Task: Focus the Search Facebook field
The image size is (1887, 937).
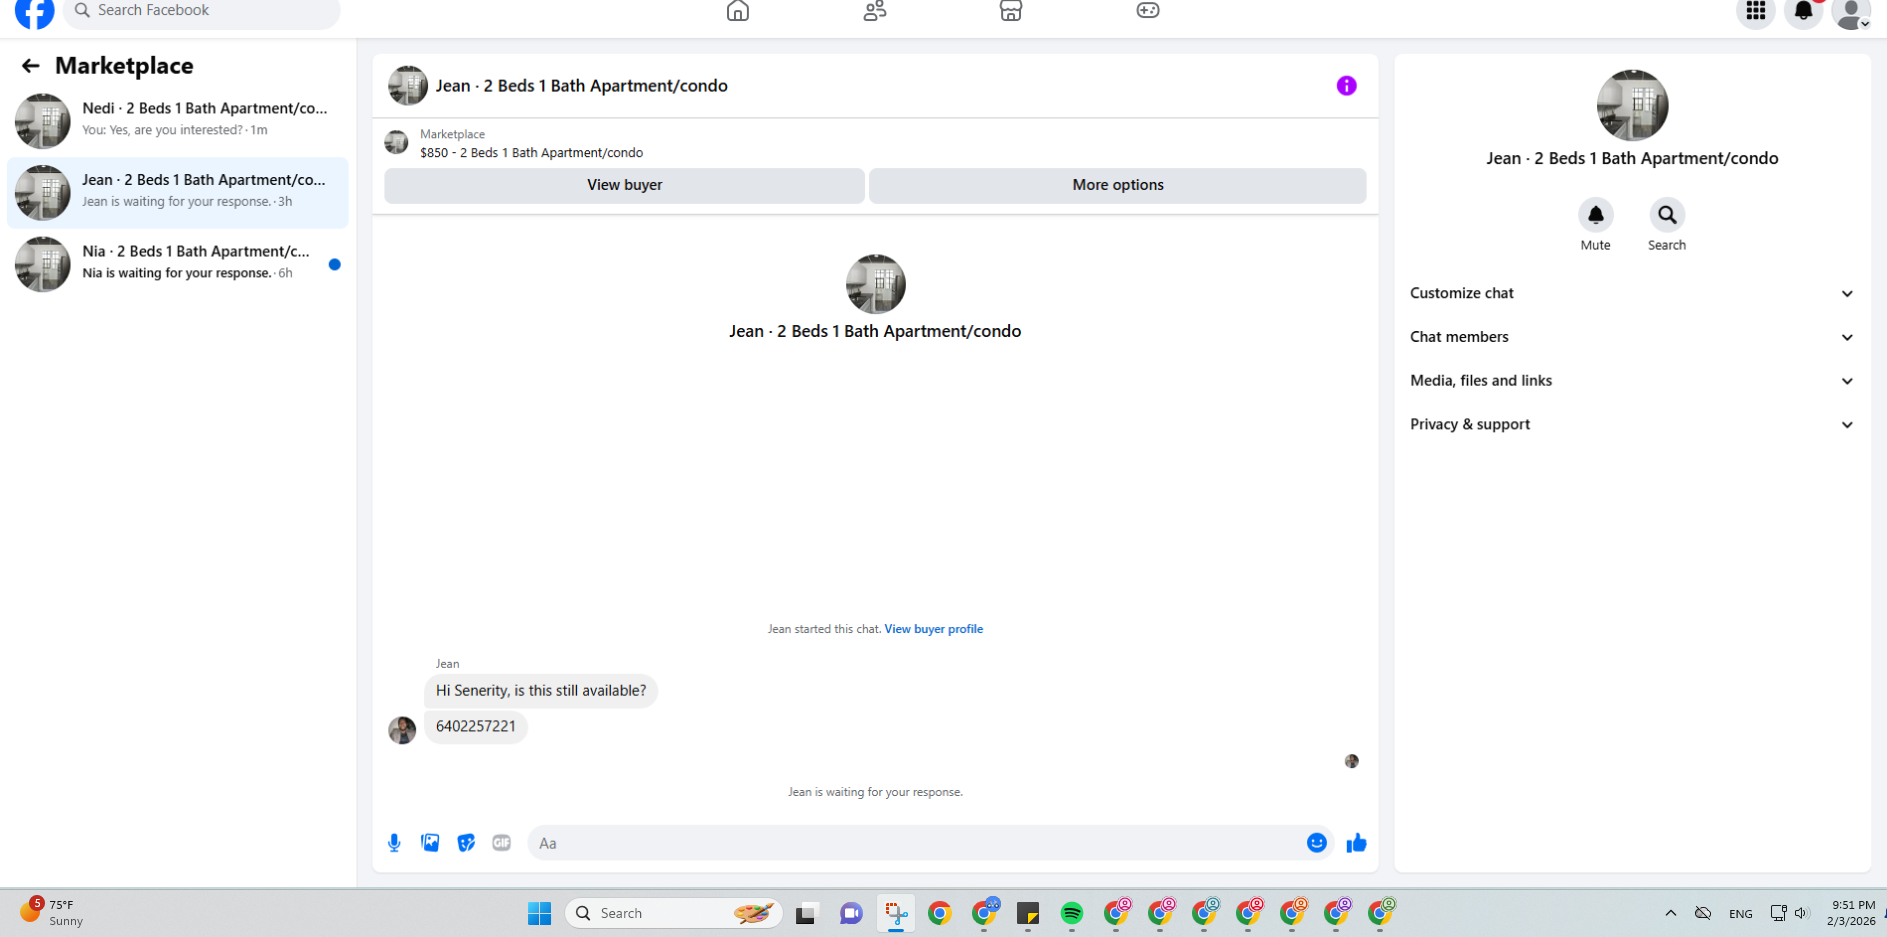Action: (x=202, y=12)
